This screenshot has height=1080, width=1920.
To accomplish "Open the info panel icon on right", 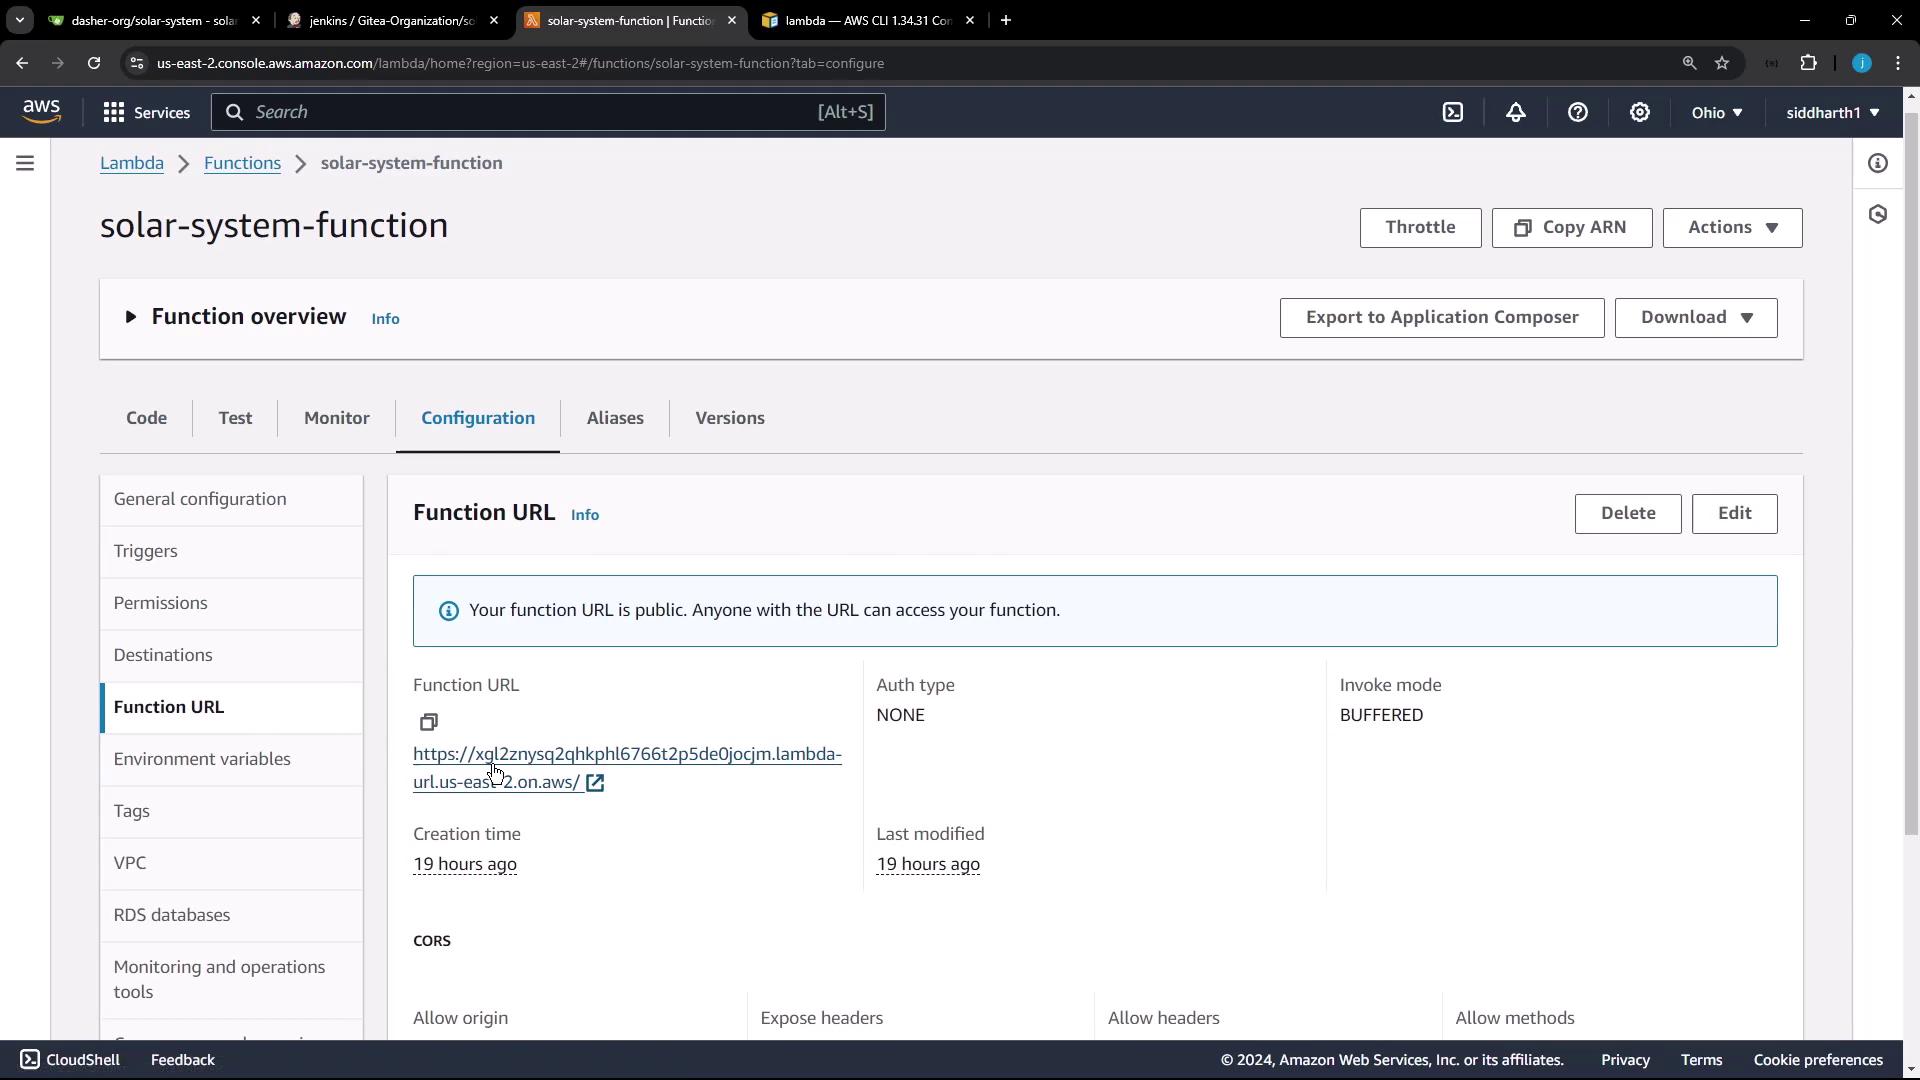I will (1878, 163).
